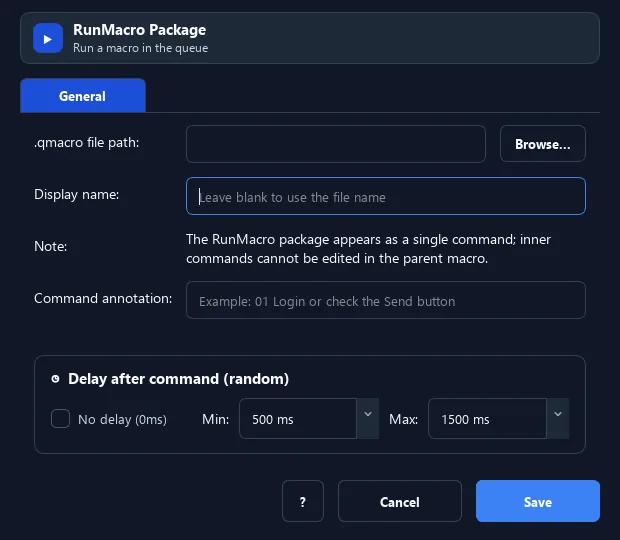
Task: Focus the Display name text field
Action: click(386, 196)
